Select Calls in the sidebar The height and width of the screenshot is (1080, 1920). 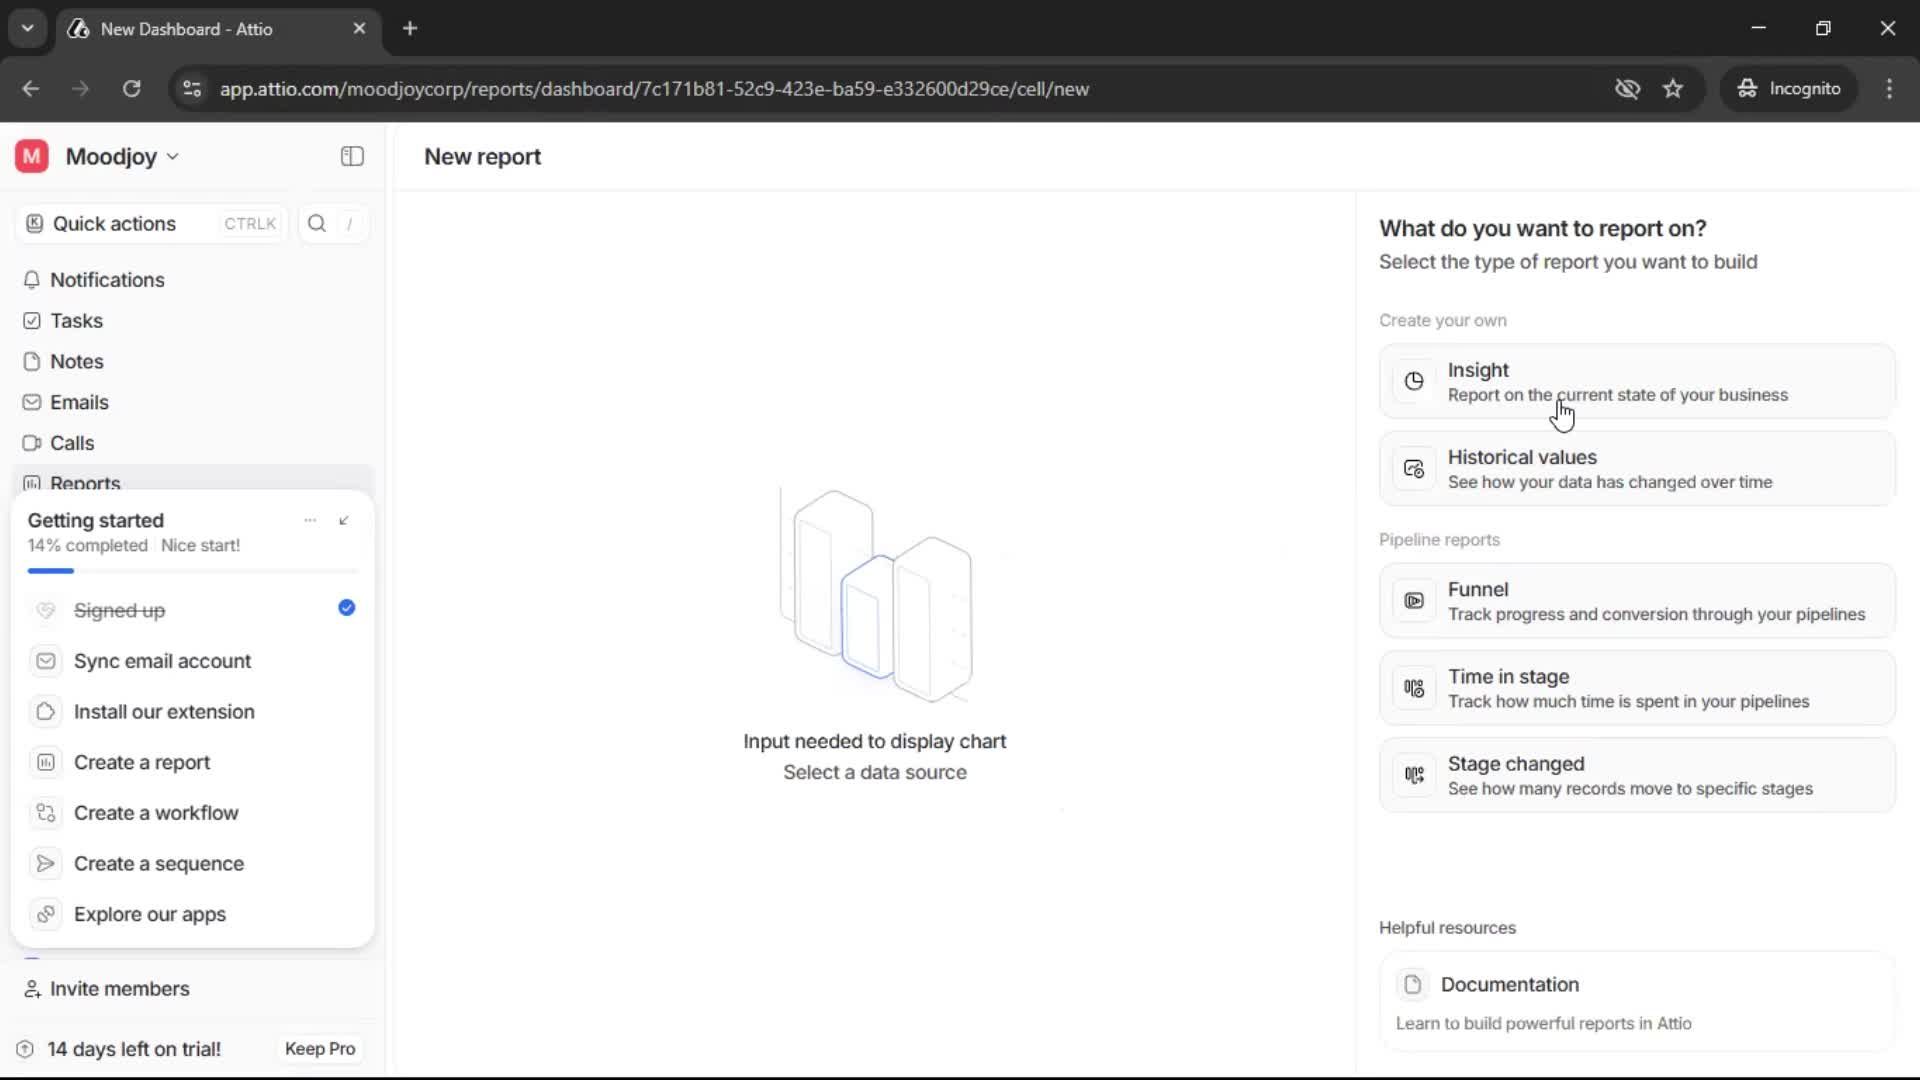(x=71, y=443)
